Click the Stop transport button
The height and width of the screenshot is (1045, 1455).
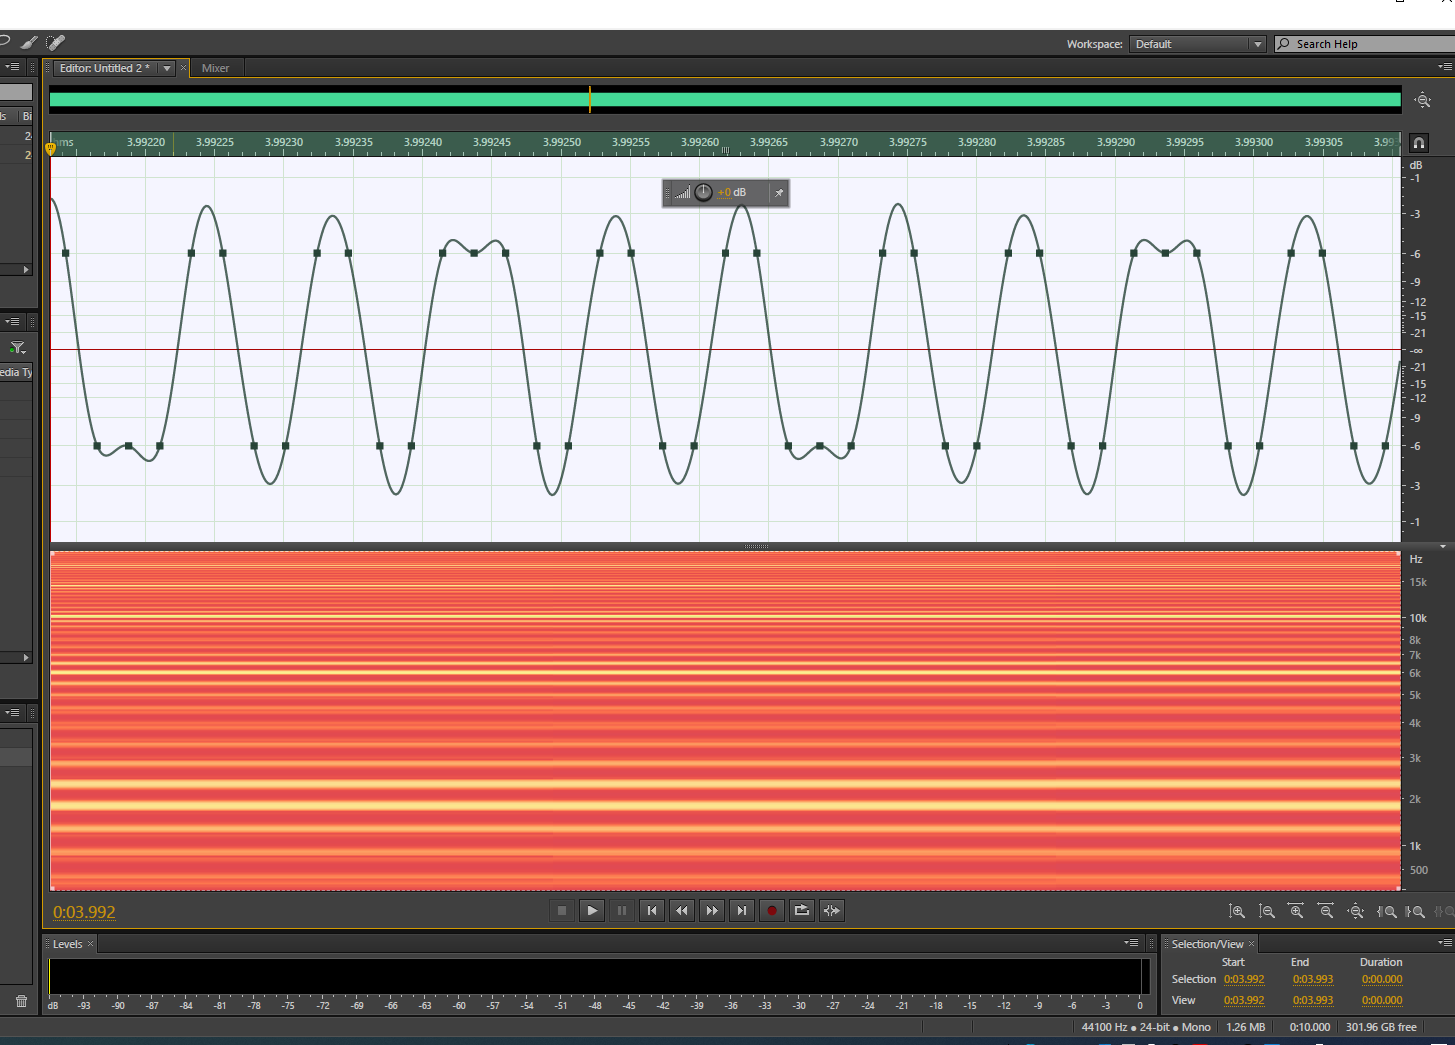[x=562, y=910]
